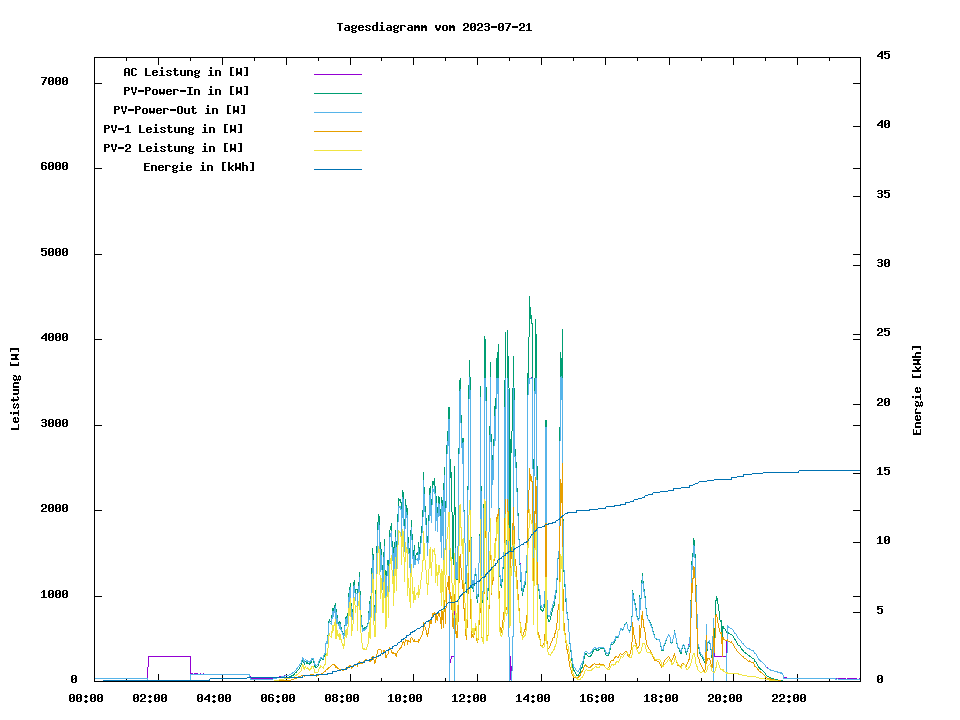Click the 7000 value on the left axis

click(54, 81)
